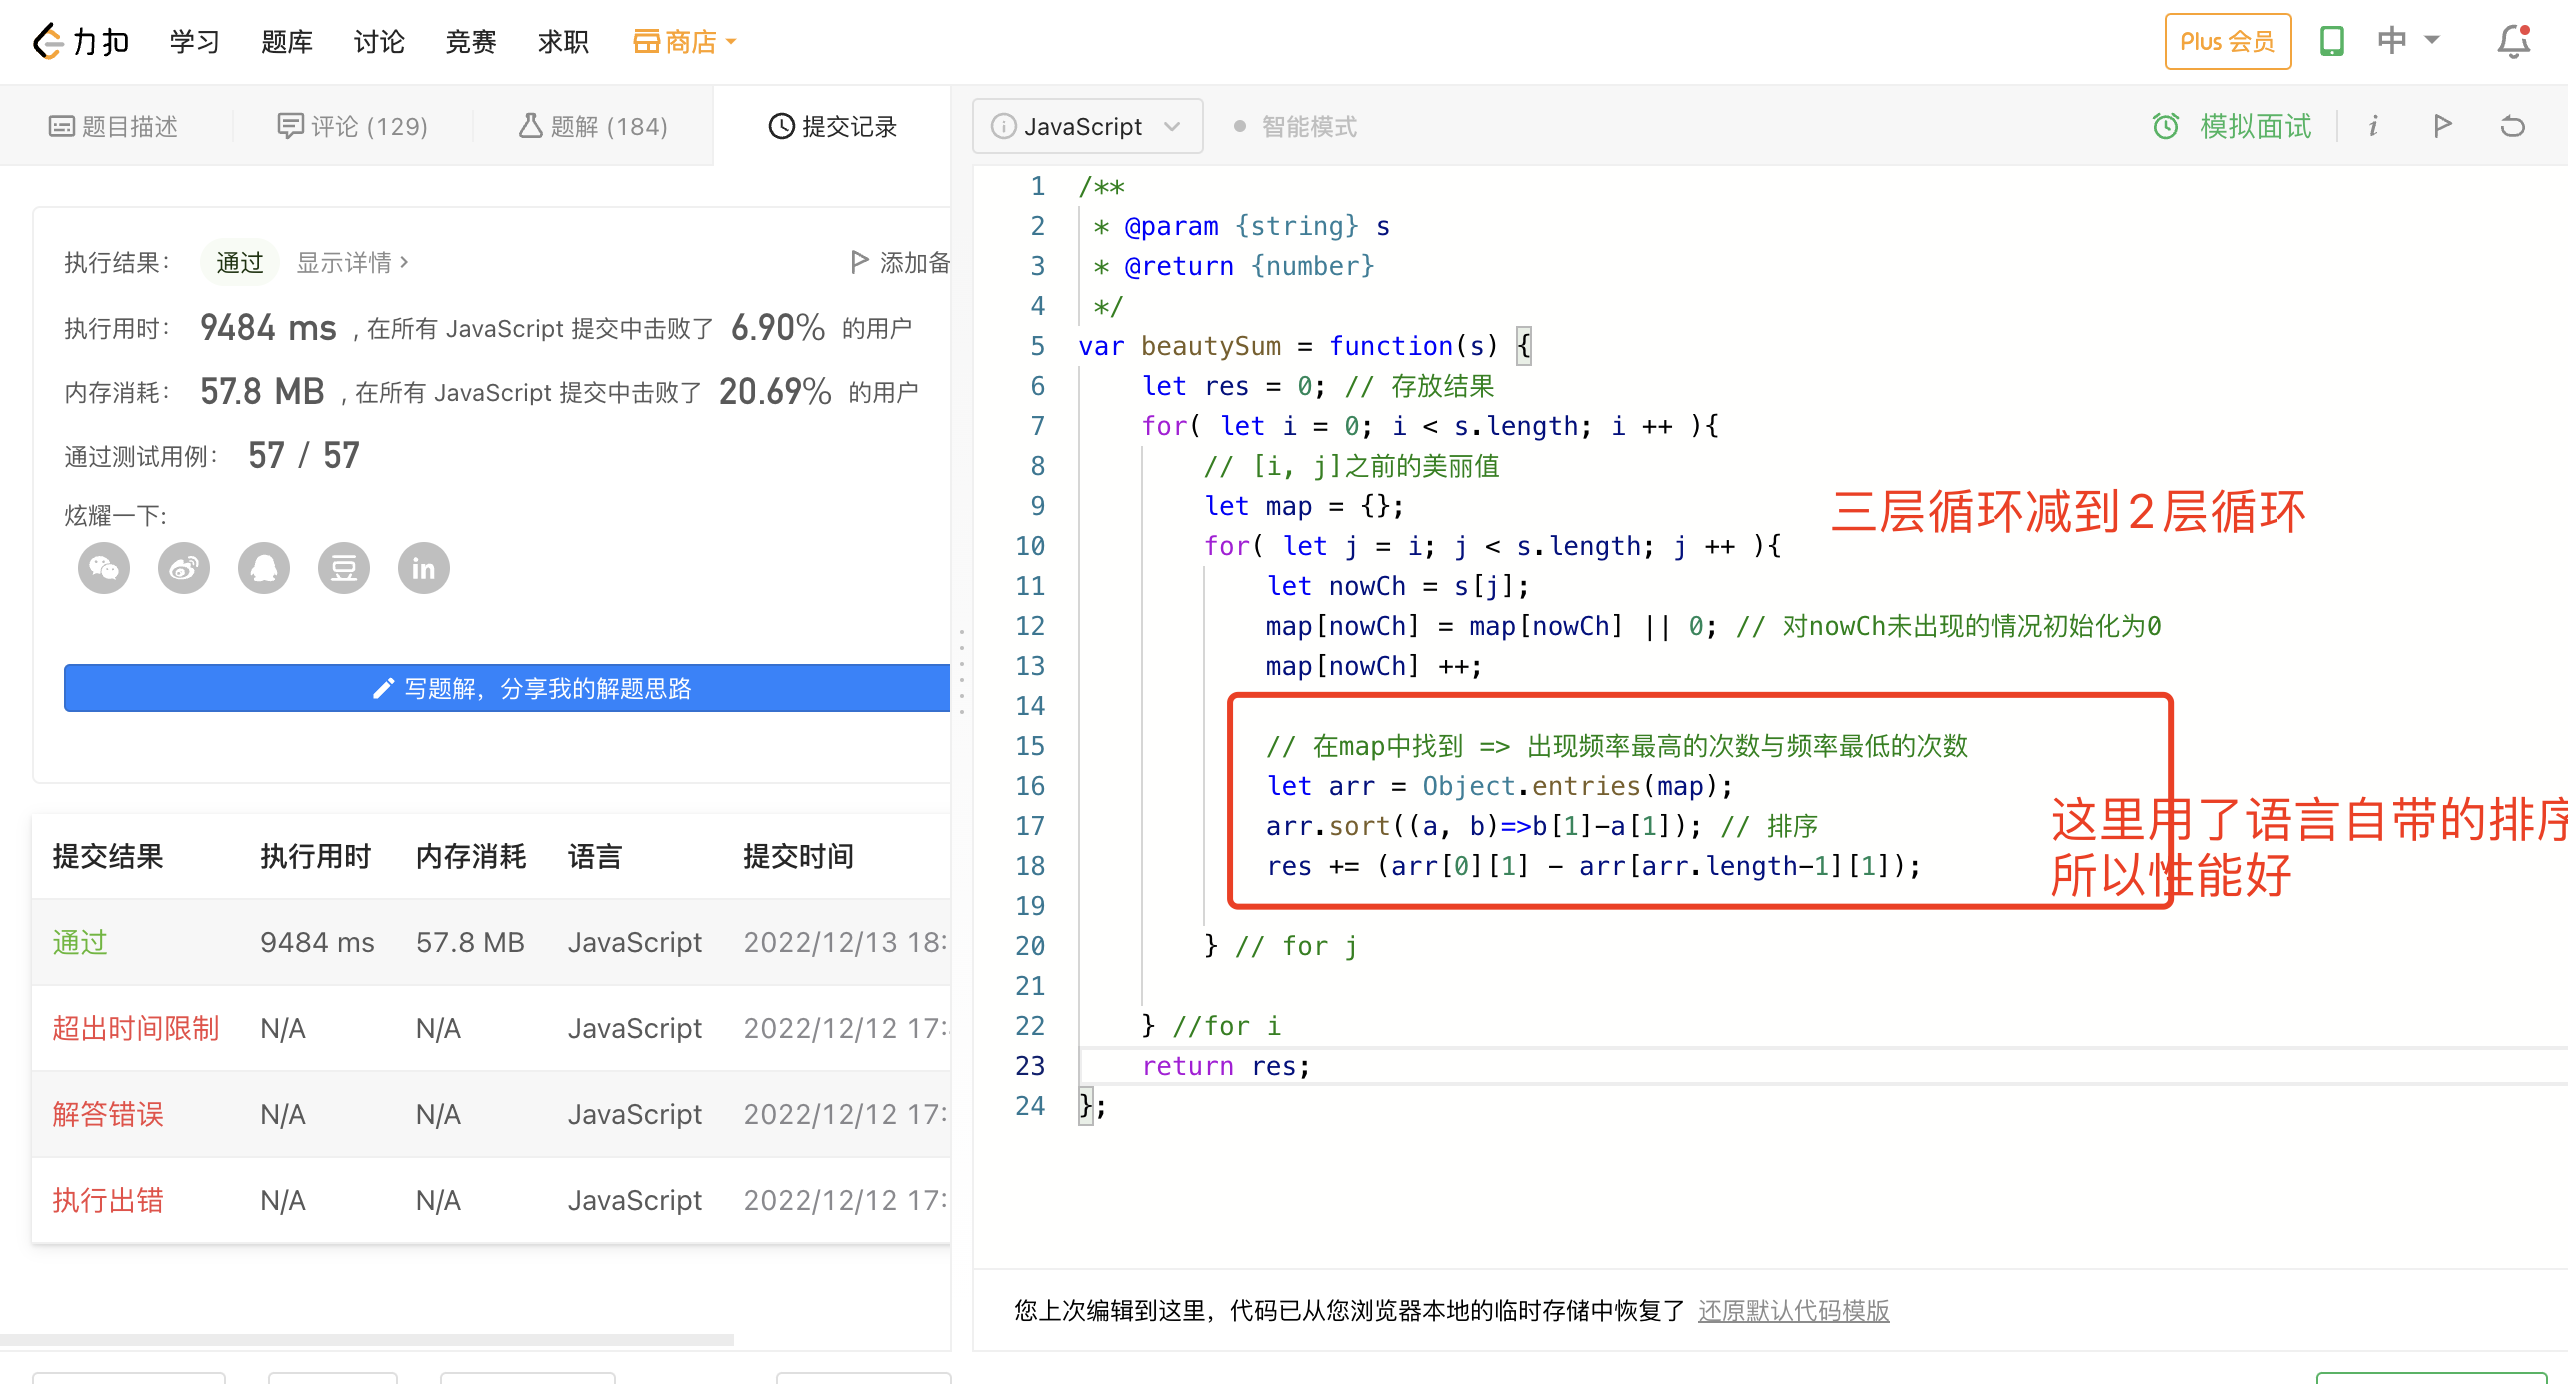This screenshot has width=2568, height=1384.
Task: Click the run play icon in editor toolbar
Action: [x=2442, y=126]
